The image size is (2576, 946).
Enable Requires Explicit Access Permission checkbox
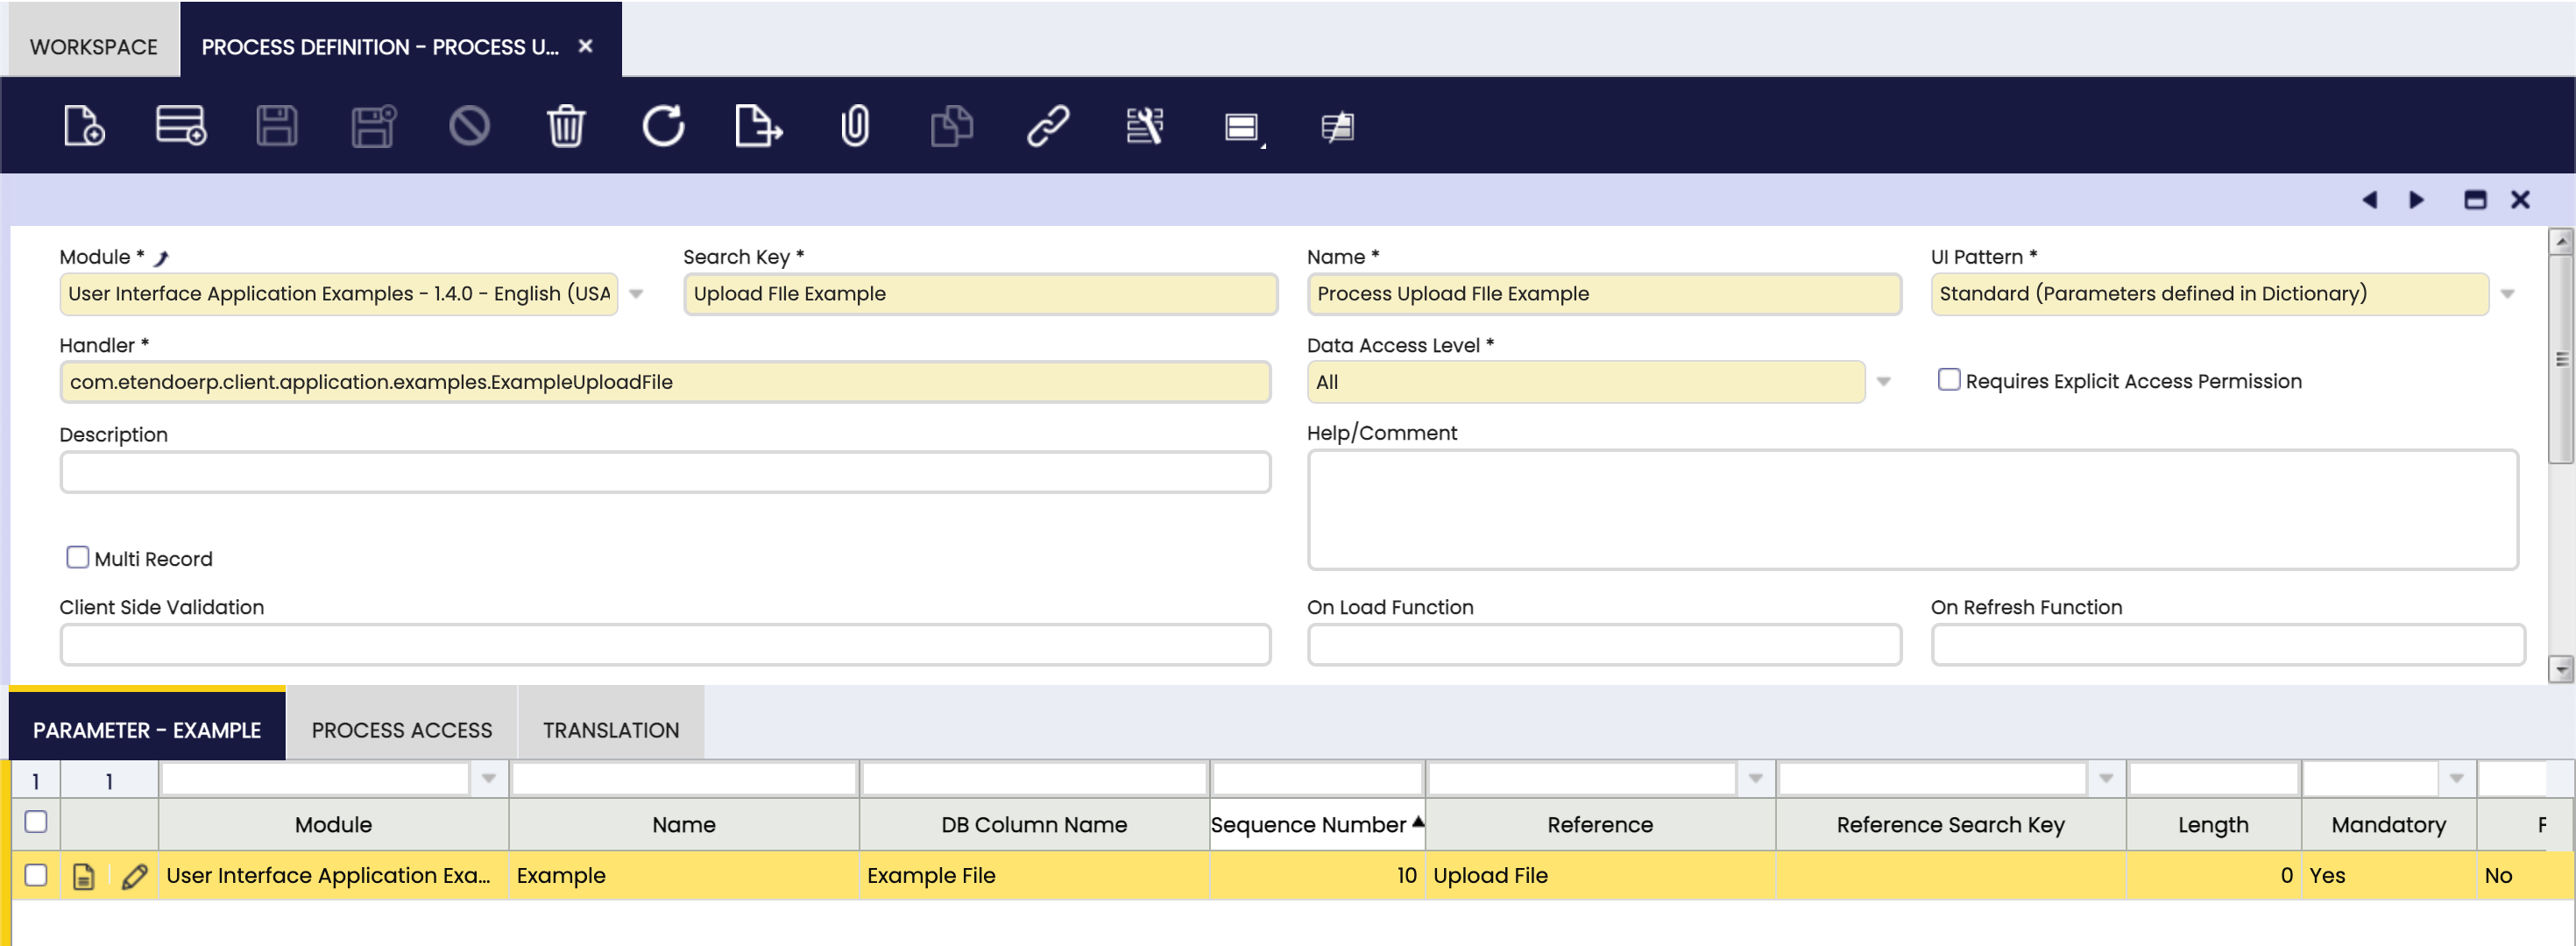tap(1948, 380)
